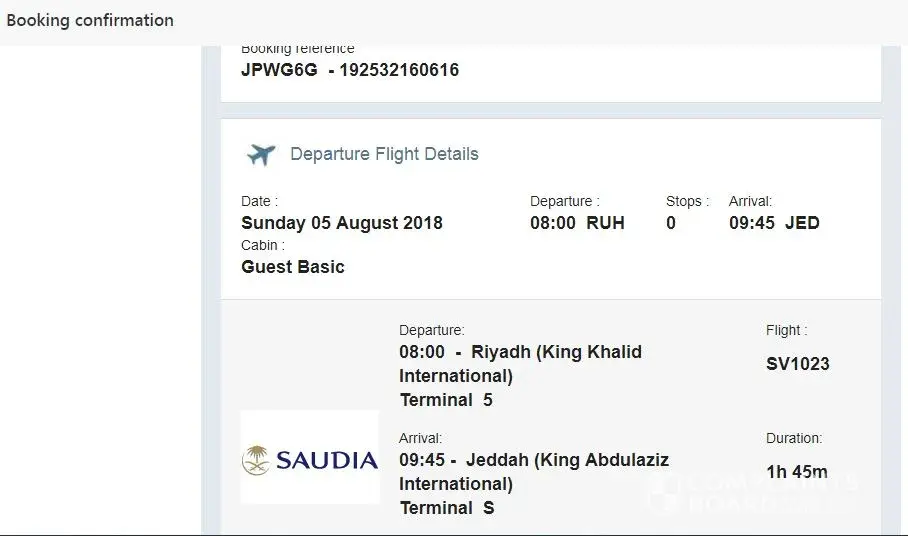Click the airplane icon beside Departure Flight Details
The height and width of the screenshot is (536, 908).
(x=261, y=155)
